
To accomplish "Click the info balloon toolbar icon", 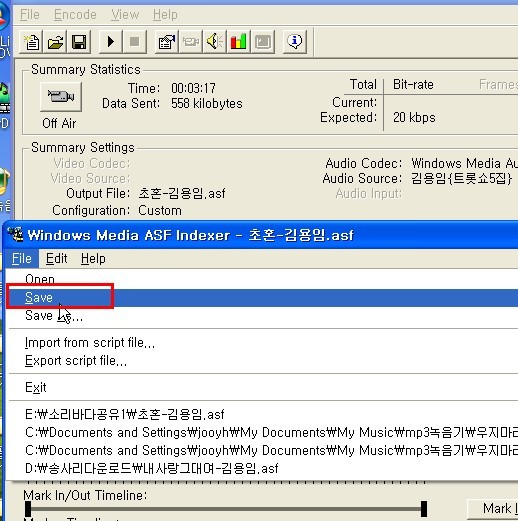I will point(295,42).
